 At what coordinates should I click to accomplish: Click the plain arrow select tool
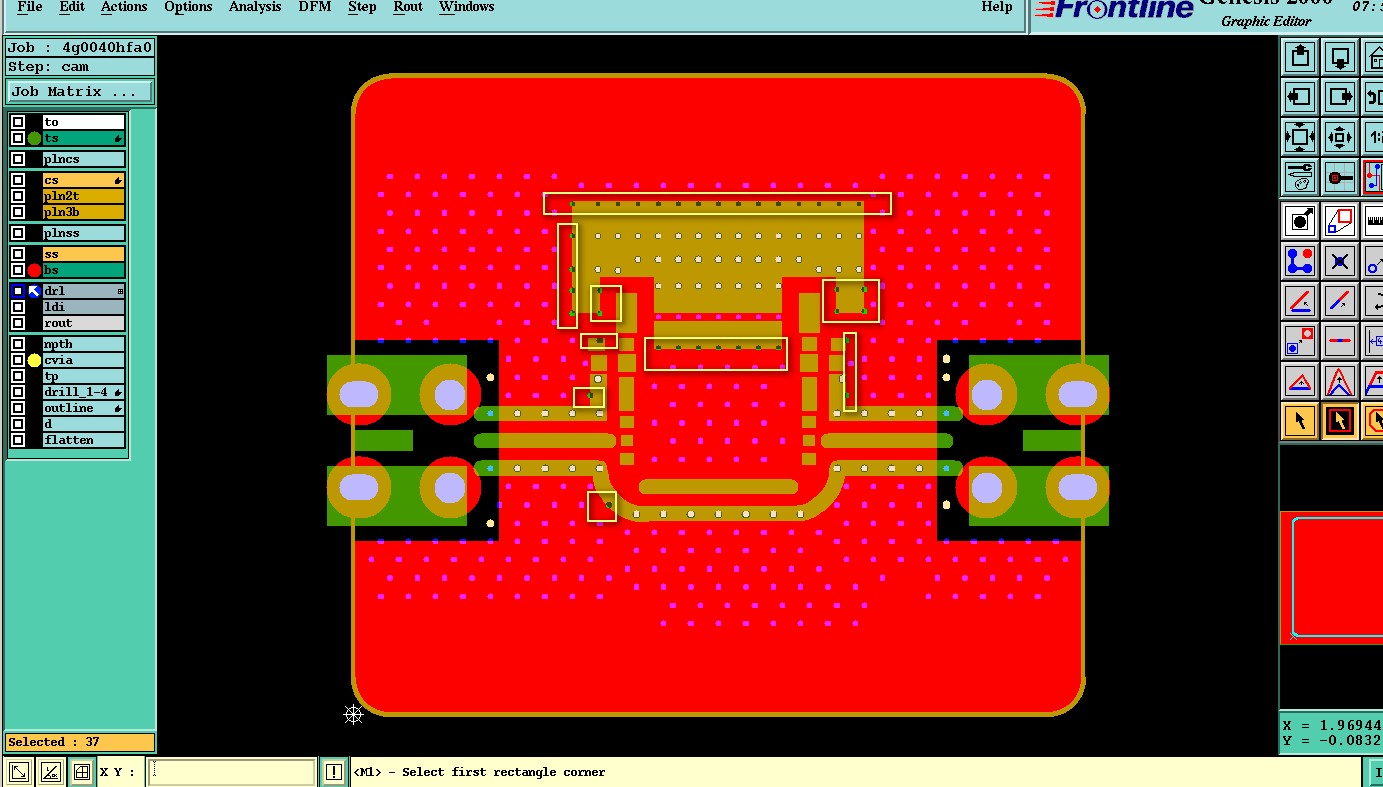click(1300, 421)
